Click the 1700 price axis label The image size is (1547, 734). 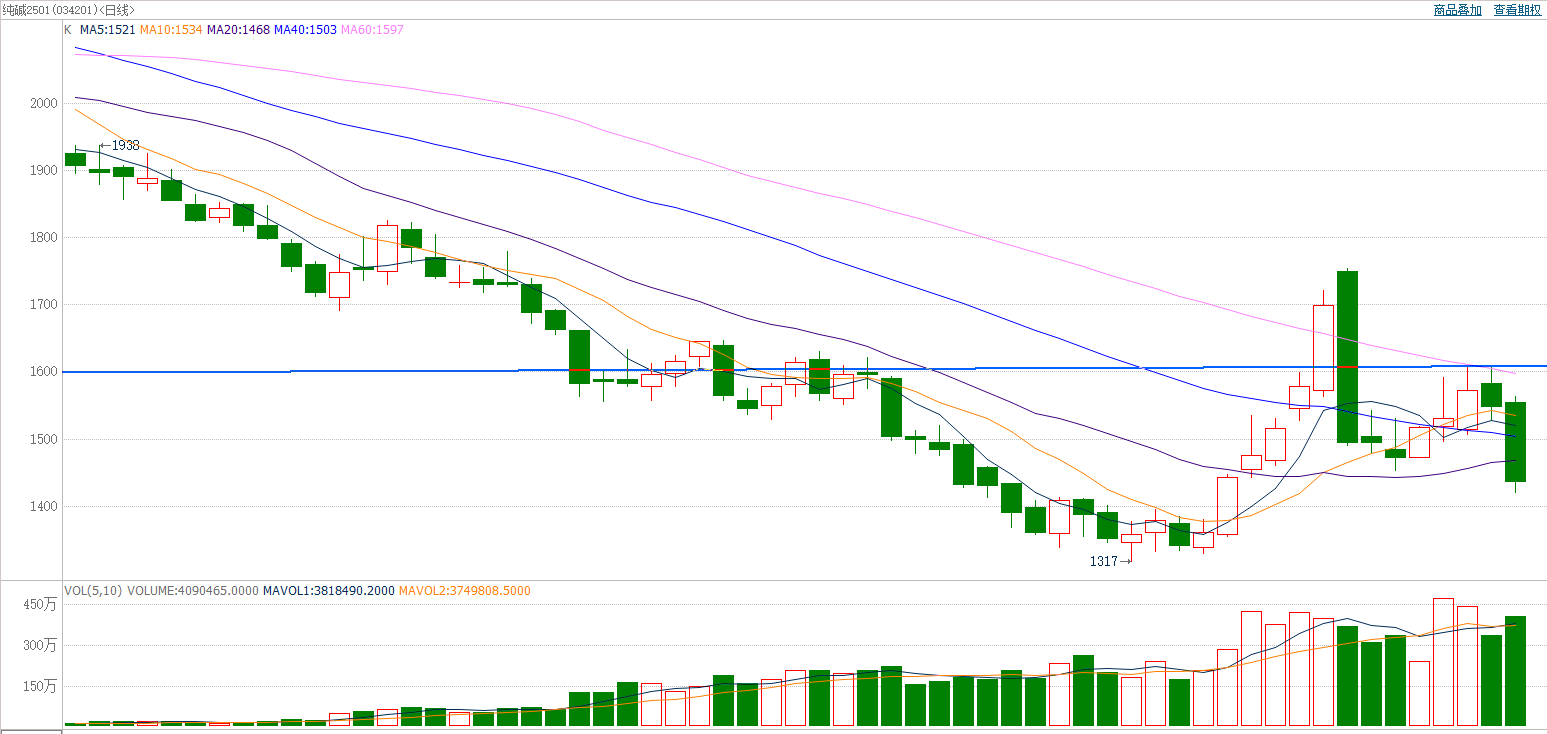click(x=46, y=305)
